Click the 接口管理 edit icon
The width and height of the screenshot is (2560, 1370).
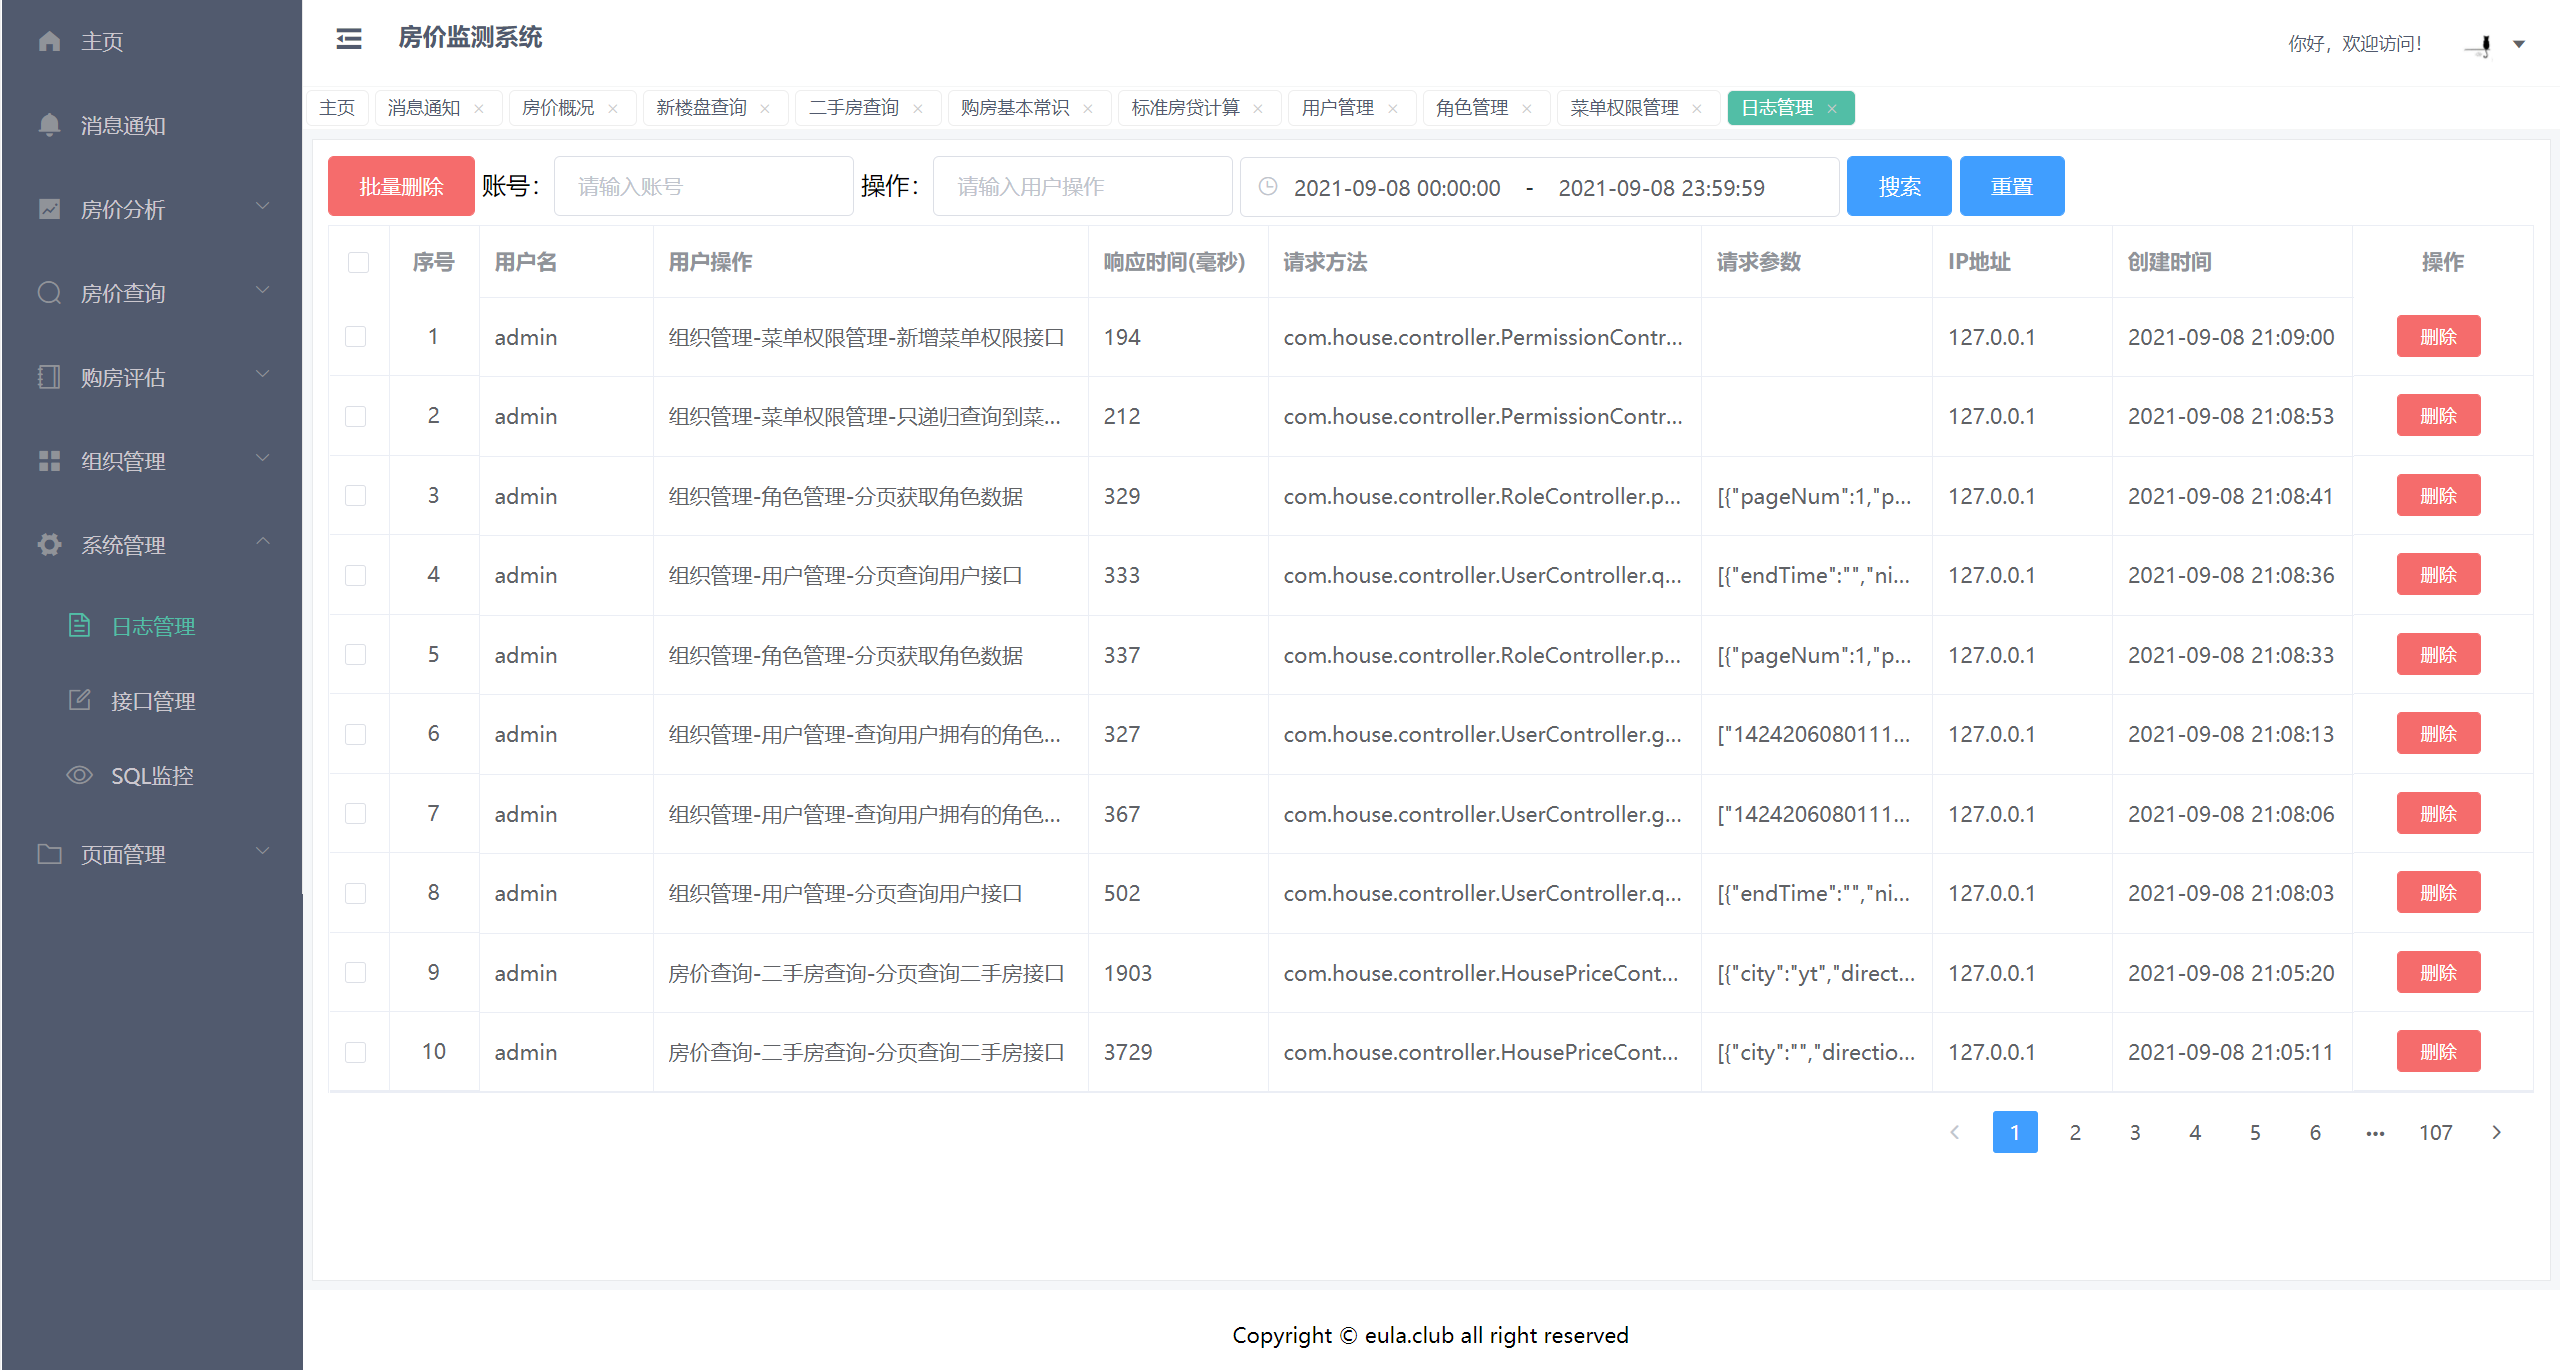pyautogui.click(x=79, y=700)
